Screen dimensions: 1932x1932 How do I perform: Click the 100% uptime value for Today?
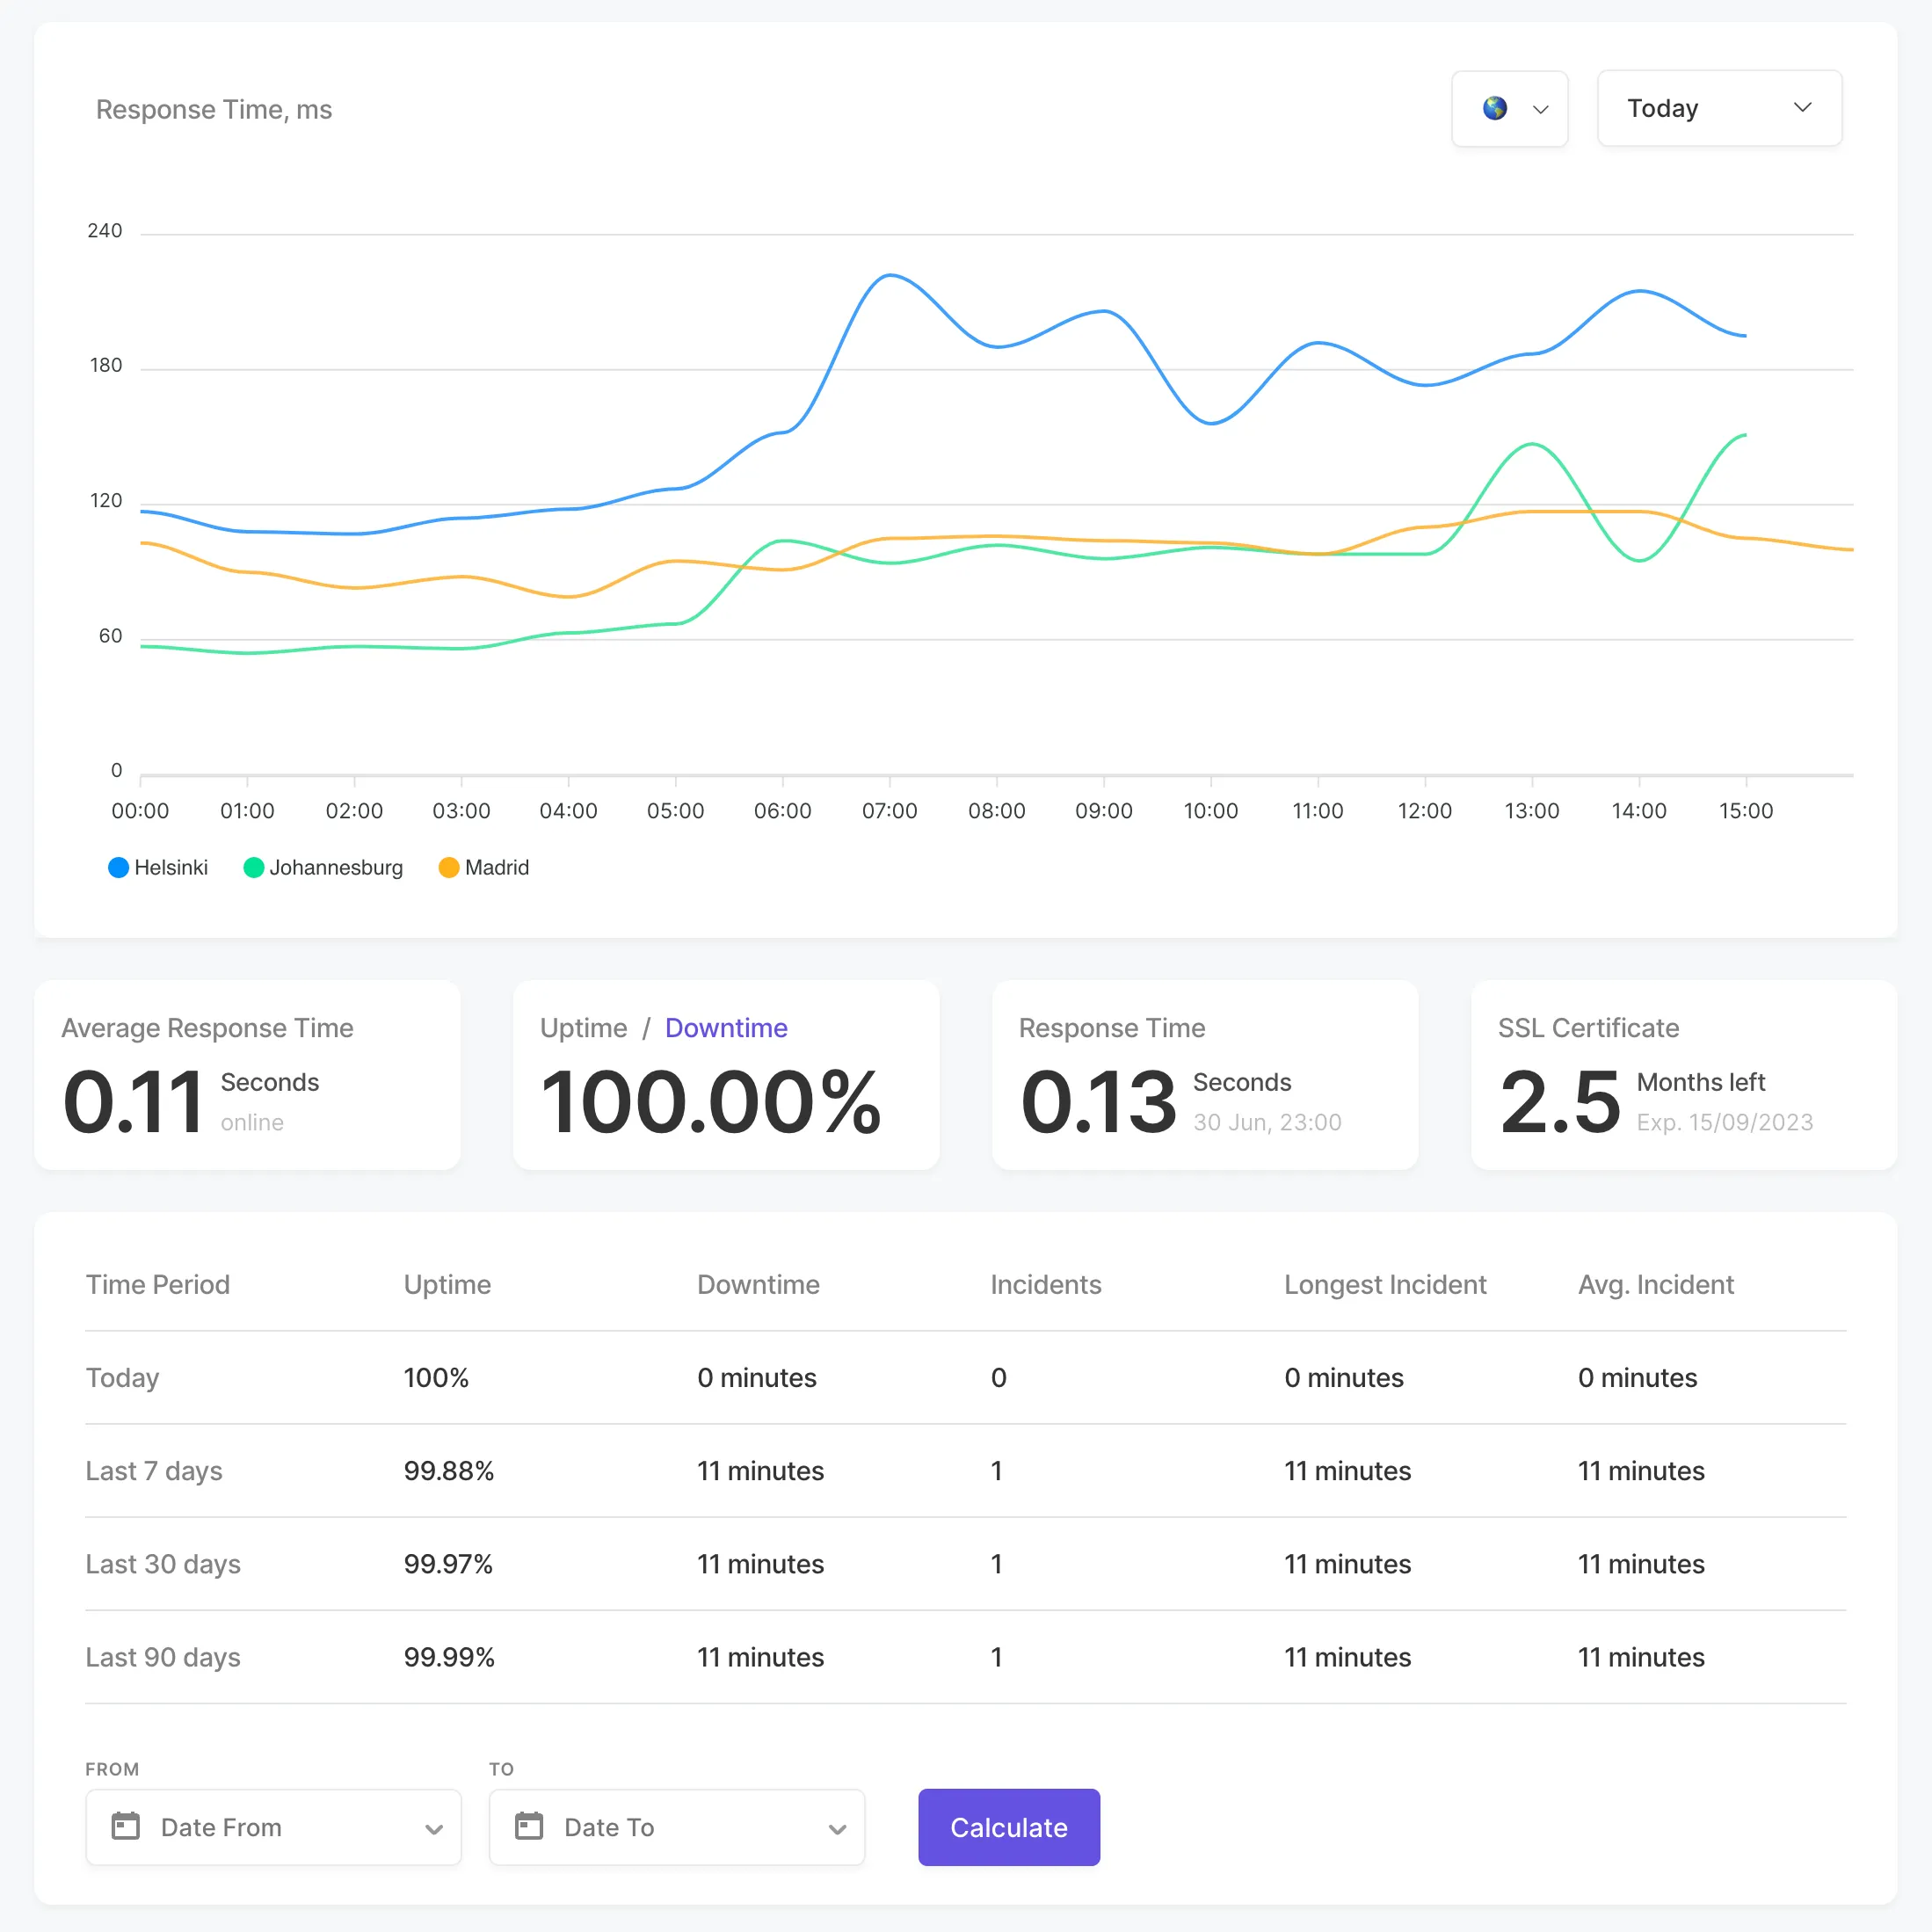pos(436,1377)
